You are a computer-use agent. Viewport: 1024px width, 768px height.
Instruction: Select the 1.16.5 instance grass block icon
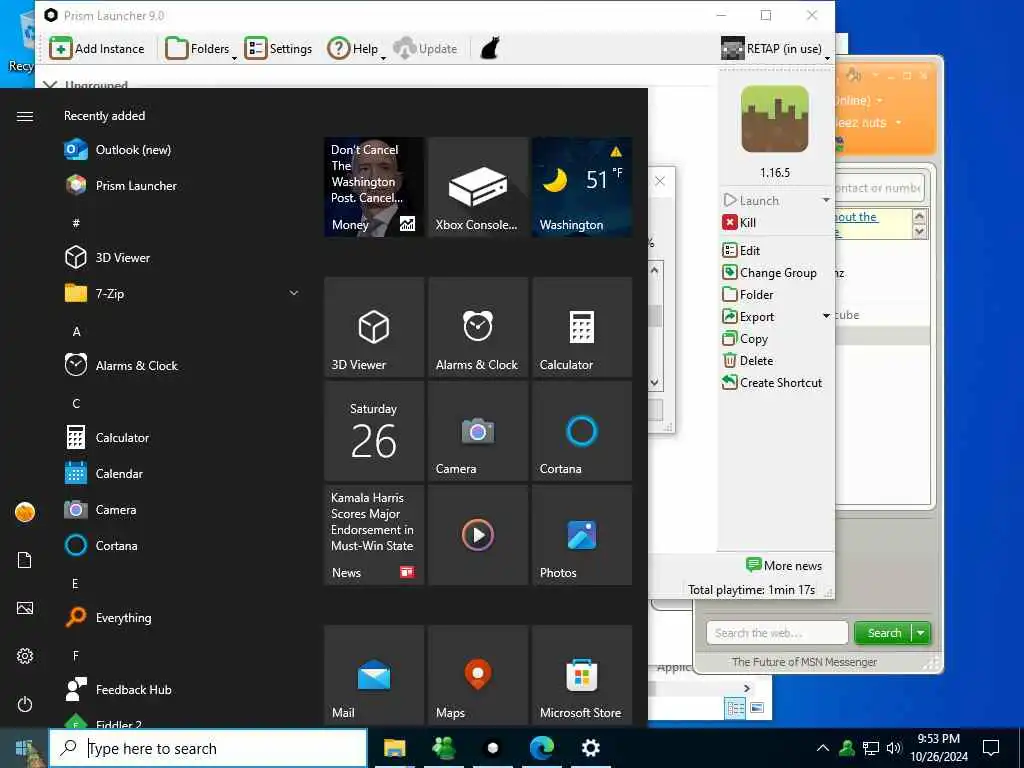coord(775,119)
